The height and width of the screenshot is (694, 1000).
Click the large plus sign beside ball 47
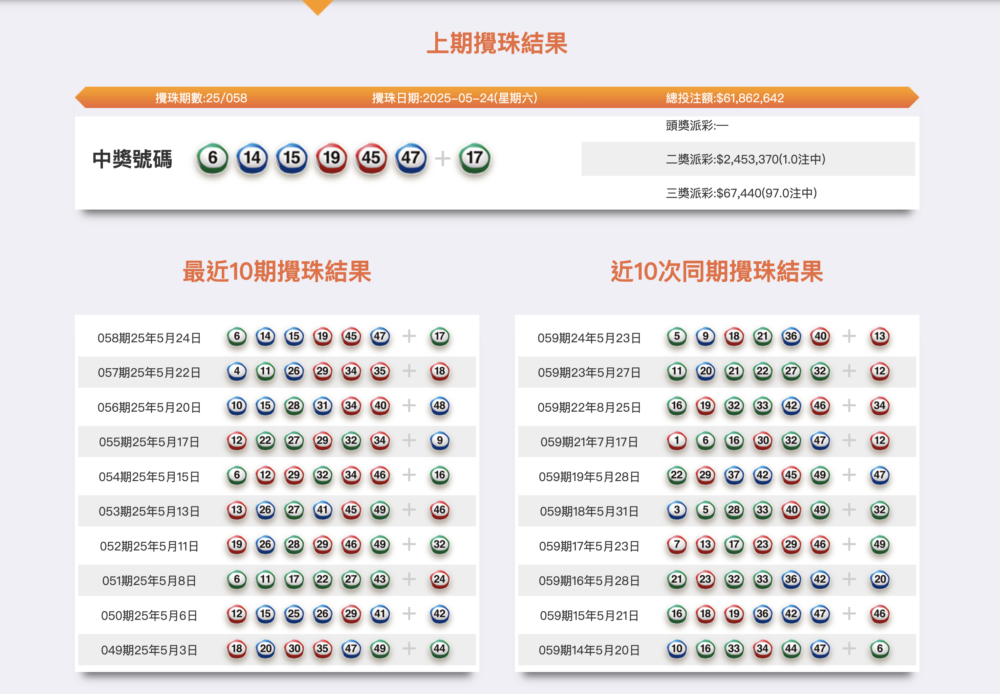tap(443, 159)
